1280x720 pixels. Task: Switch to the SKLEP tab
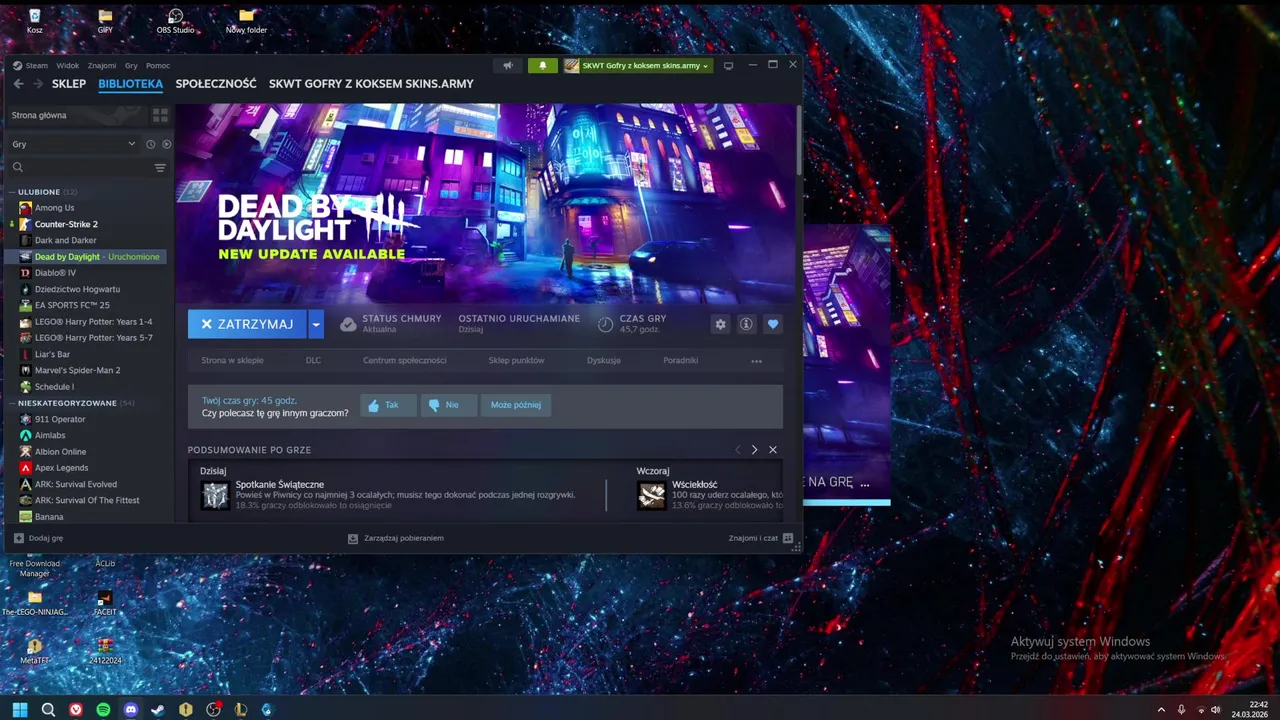[69, 84]
